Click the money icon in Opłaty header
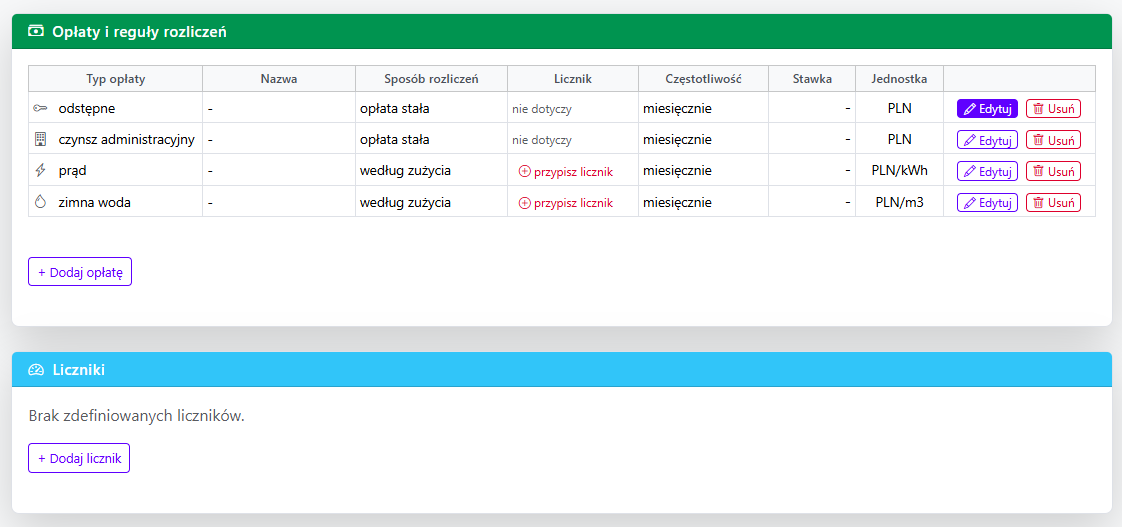This screenshot has width=1122, height=527. click(35, 32)
